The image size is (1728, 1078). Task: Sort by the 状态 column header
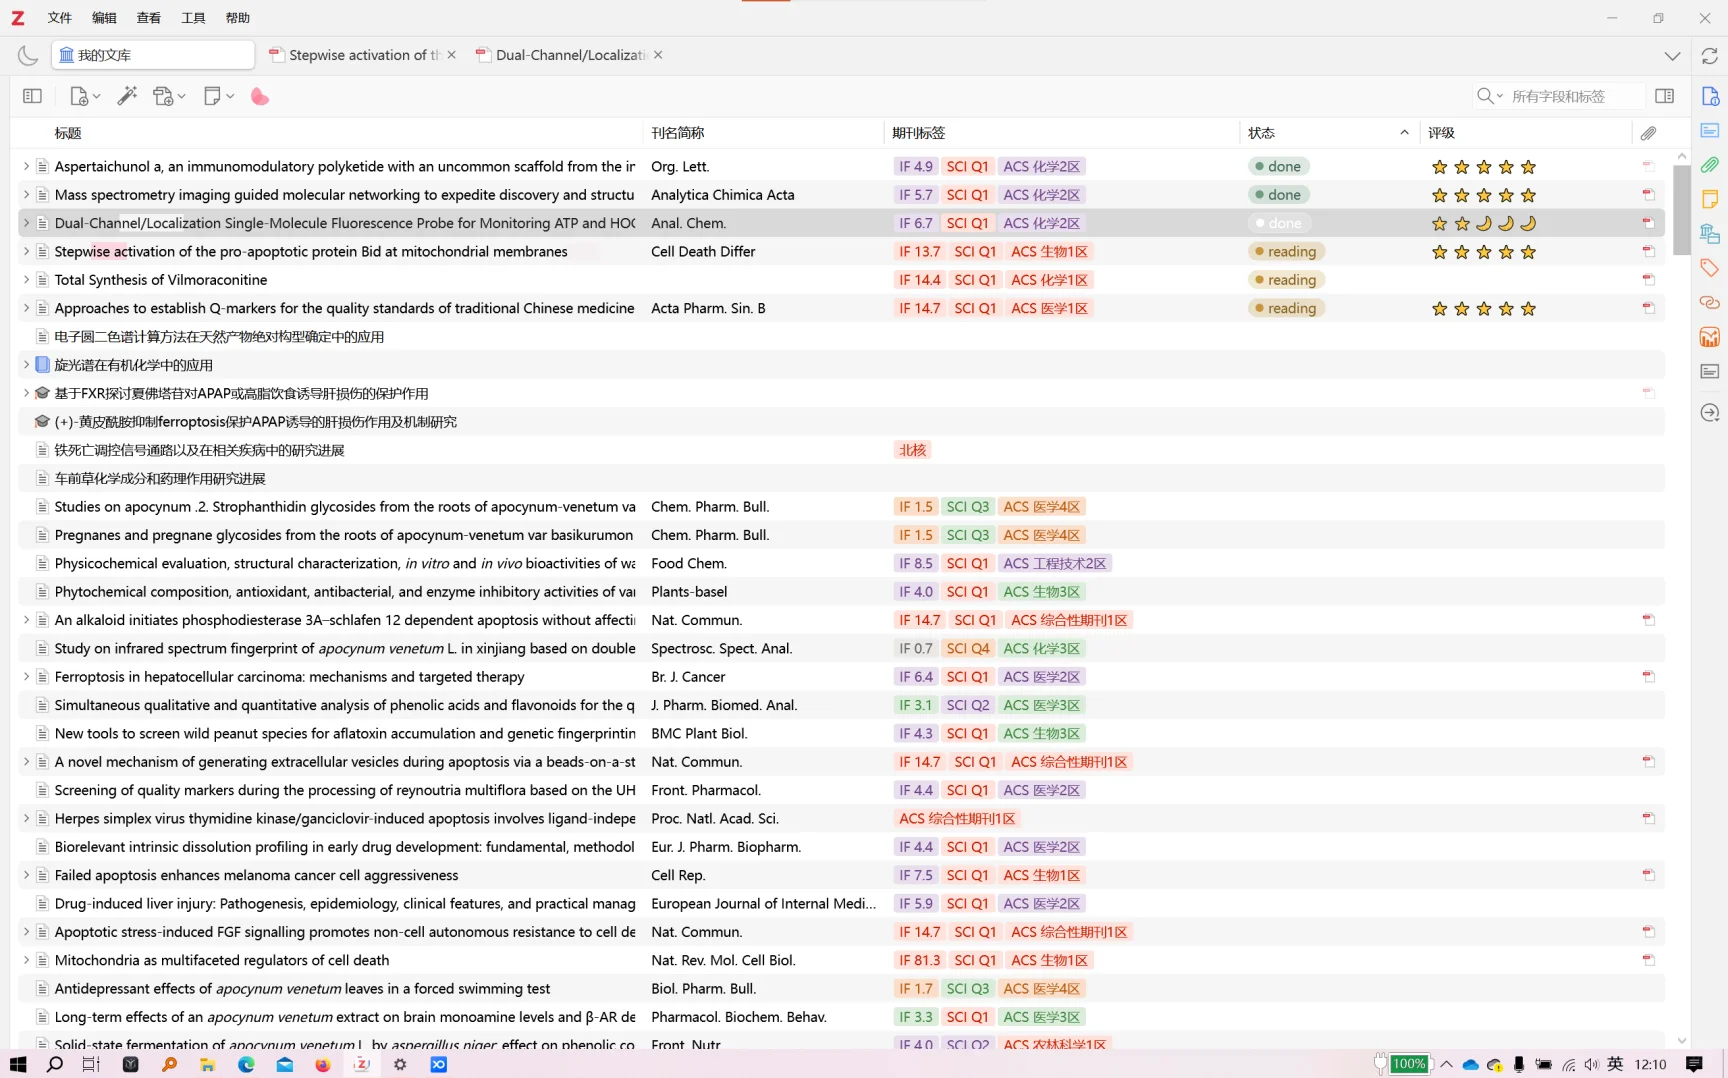[1329, 133]
